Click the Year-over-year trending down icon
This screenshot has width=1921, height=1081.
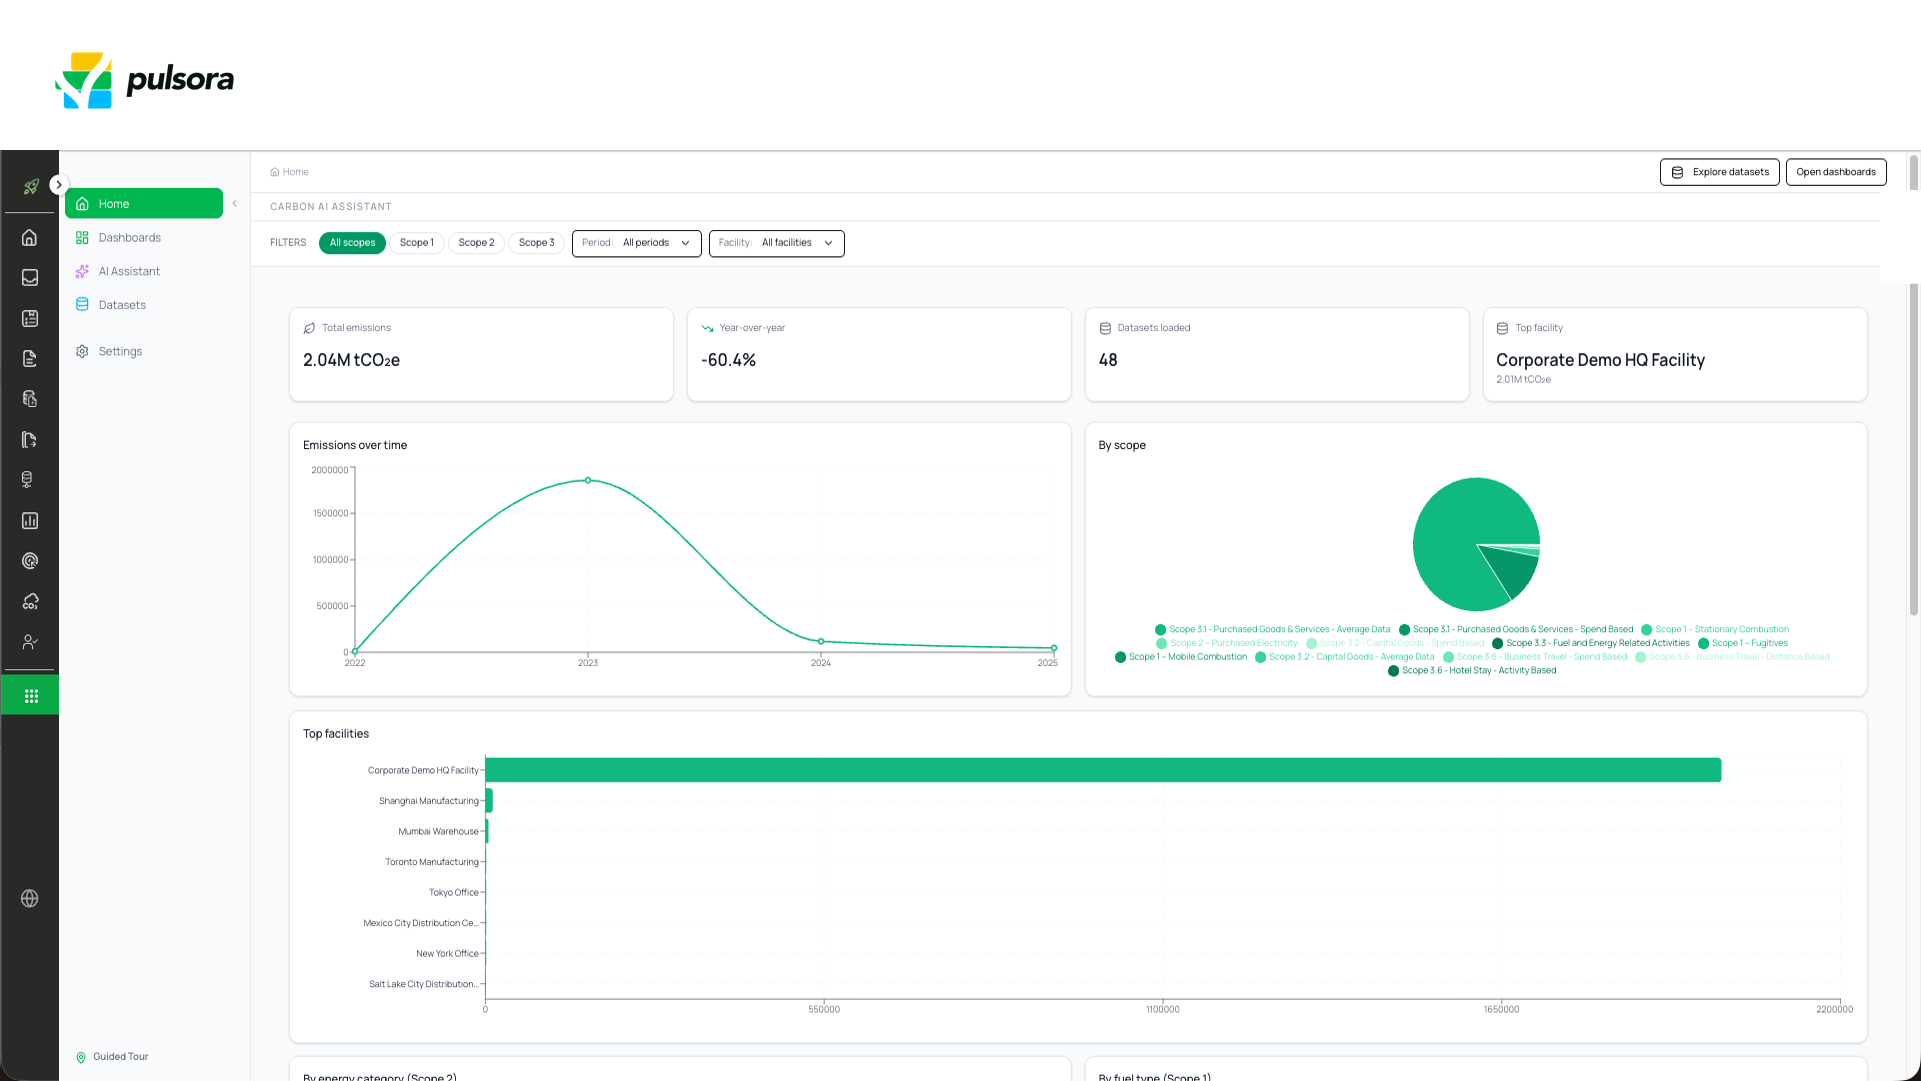pos(707,328)
